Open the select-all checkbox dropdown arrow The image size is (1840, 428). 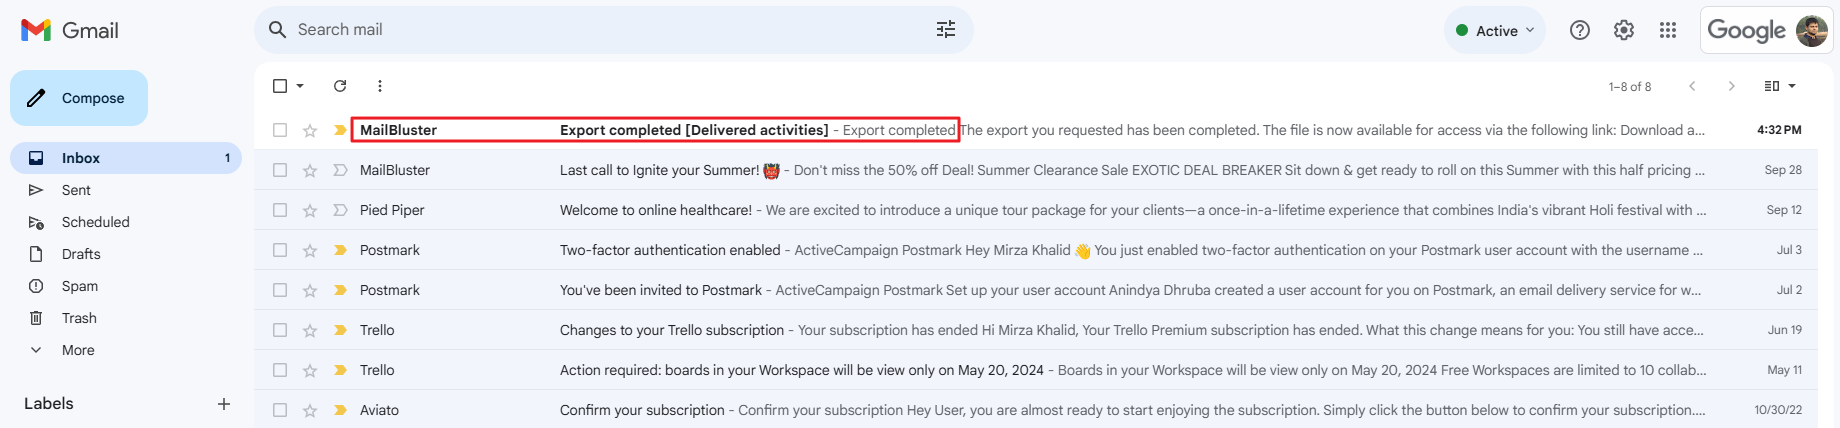click(300, 86)
